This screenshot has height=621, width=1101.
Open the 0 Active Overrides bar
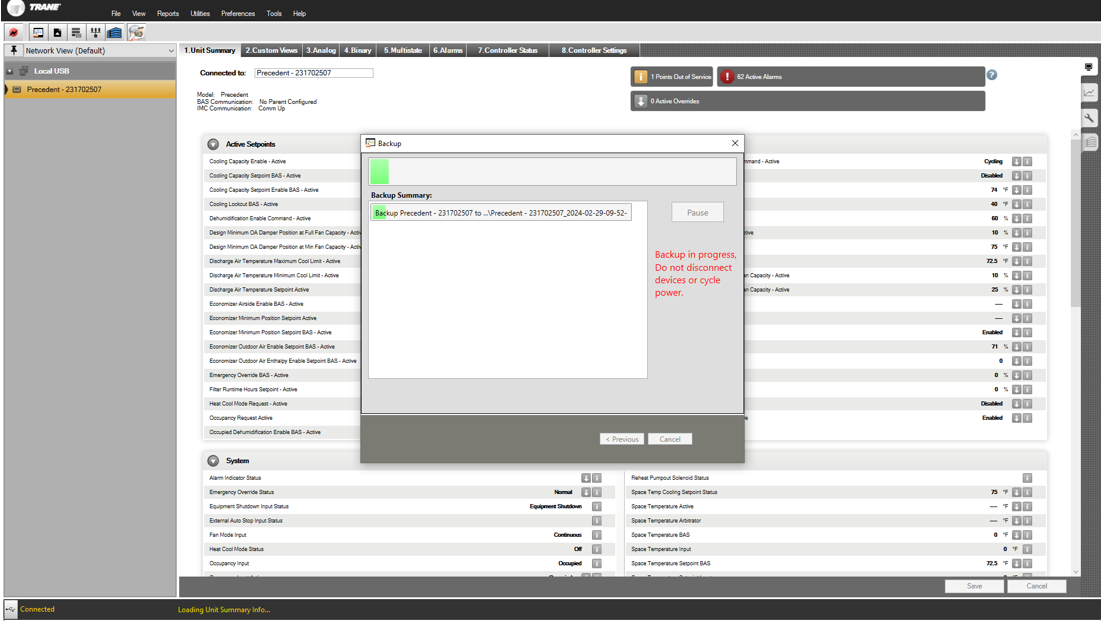coord(807,101)
